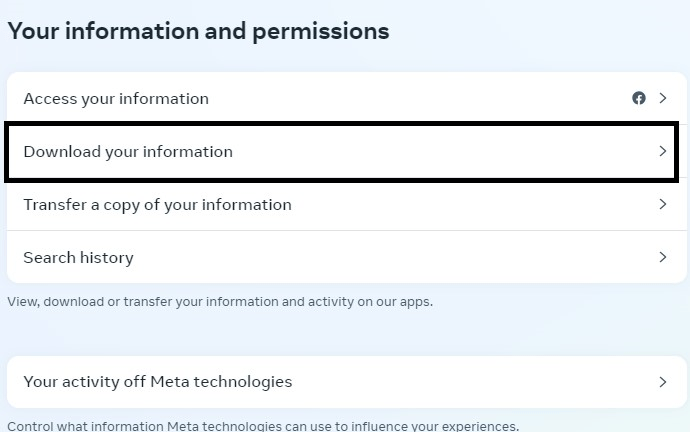Click the Your information and permissions heading
690x432 pixels.
(x=198, y=31)
